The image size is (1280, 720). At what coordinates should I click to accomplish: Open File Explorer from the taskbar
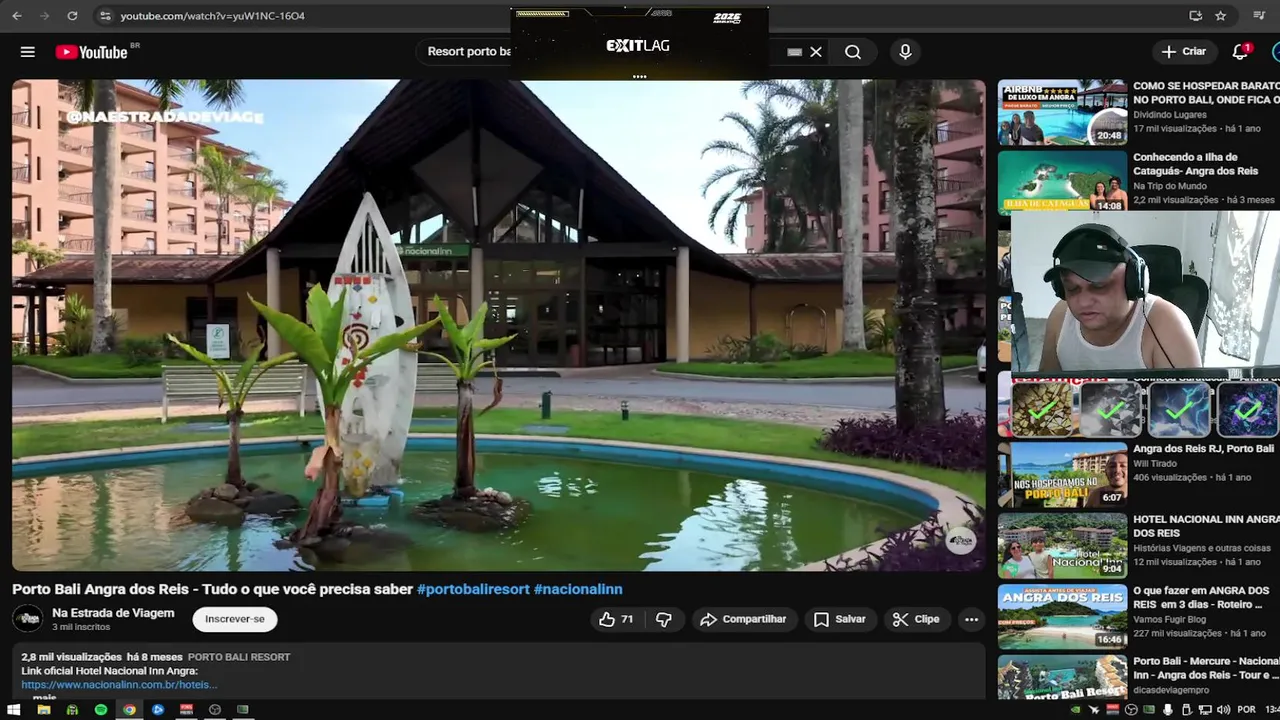(43, 710)
